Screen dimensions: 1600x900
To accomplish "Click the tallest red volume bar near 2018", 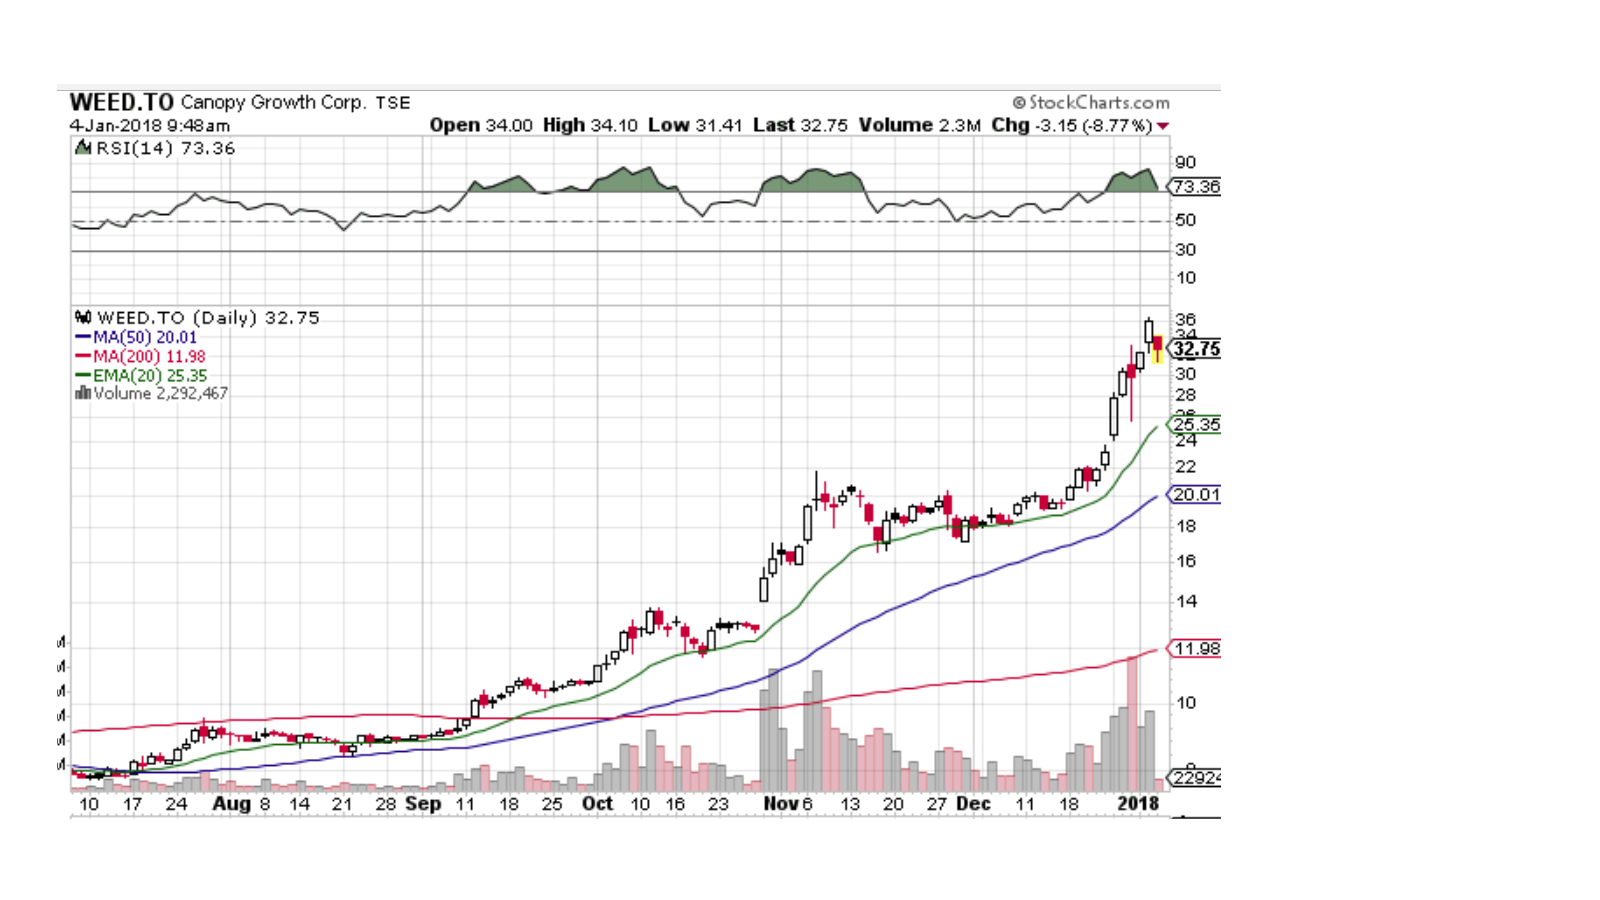I will pos(1132,724).
